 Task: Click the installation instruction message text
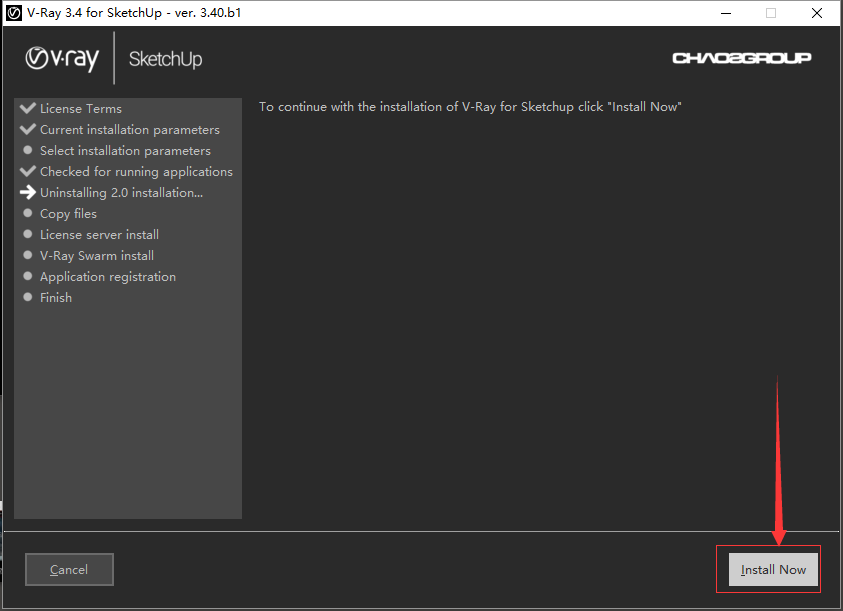tap(469, 106)
